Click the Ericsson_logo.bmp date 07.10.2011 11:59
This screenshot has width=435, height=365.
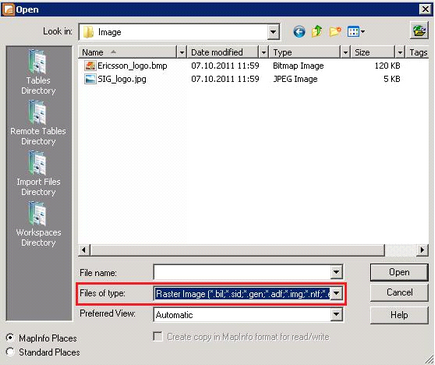click(x=225, y=66)
